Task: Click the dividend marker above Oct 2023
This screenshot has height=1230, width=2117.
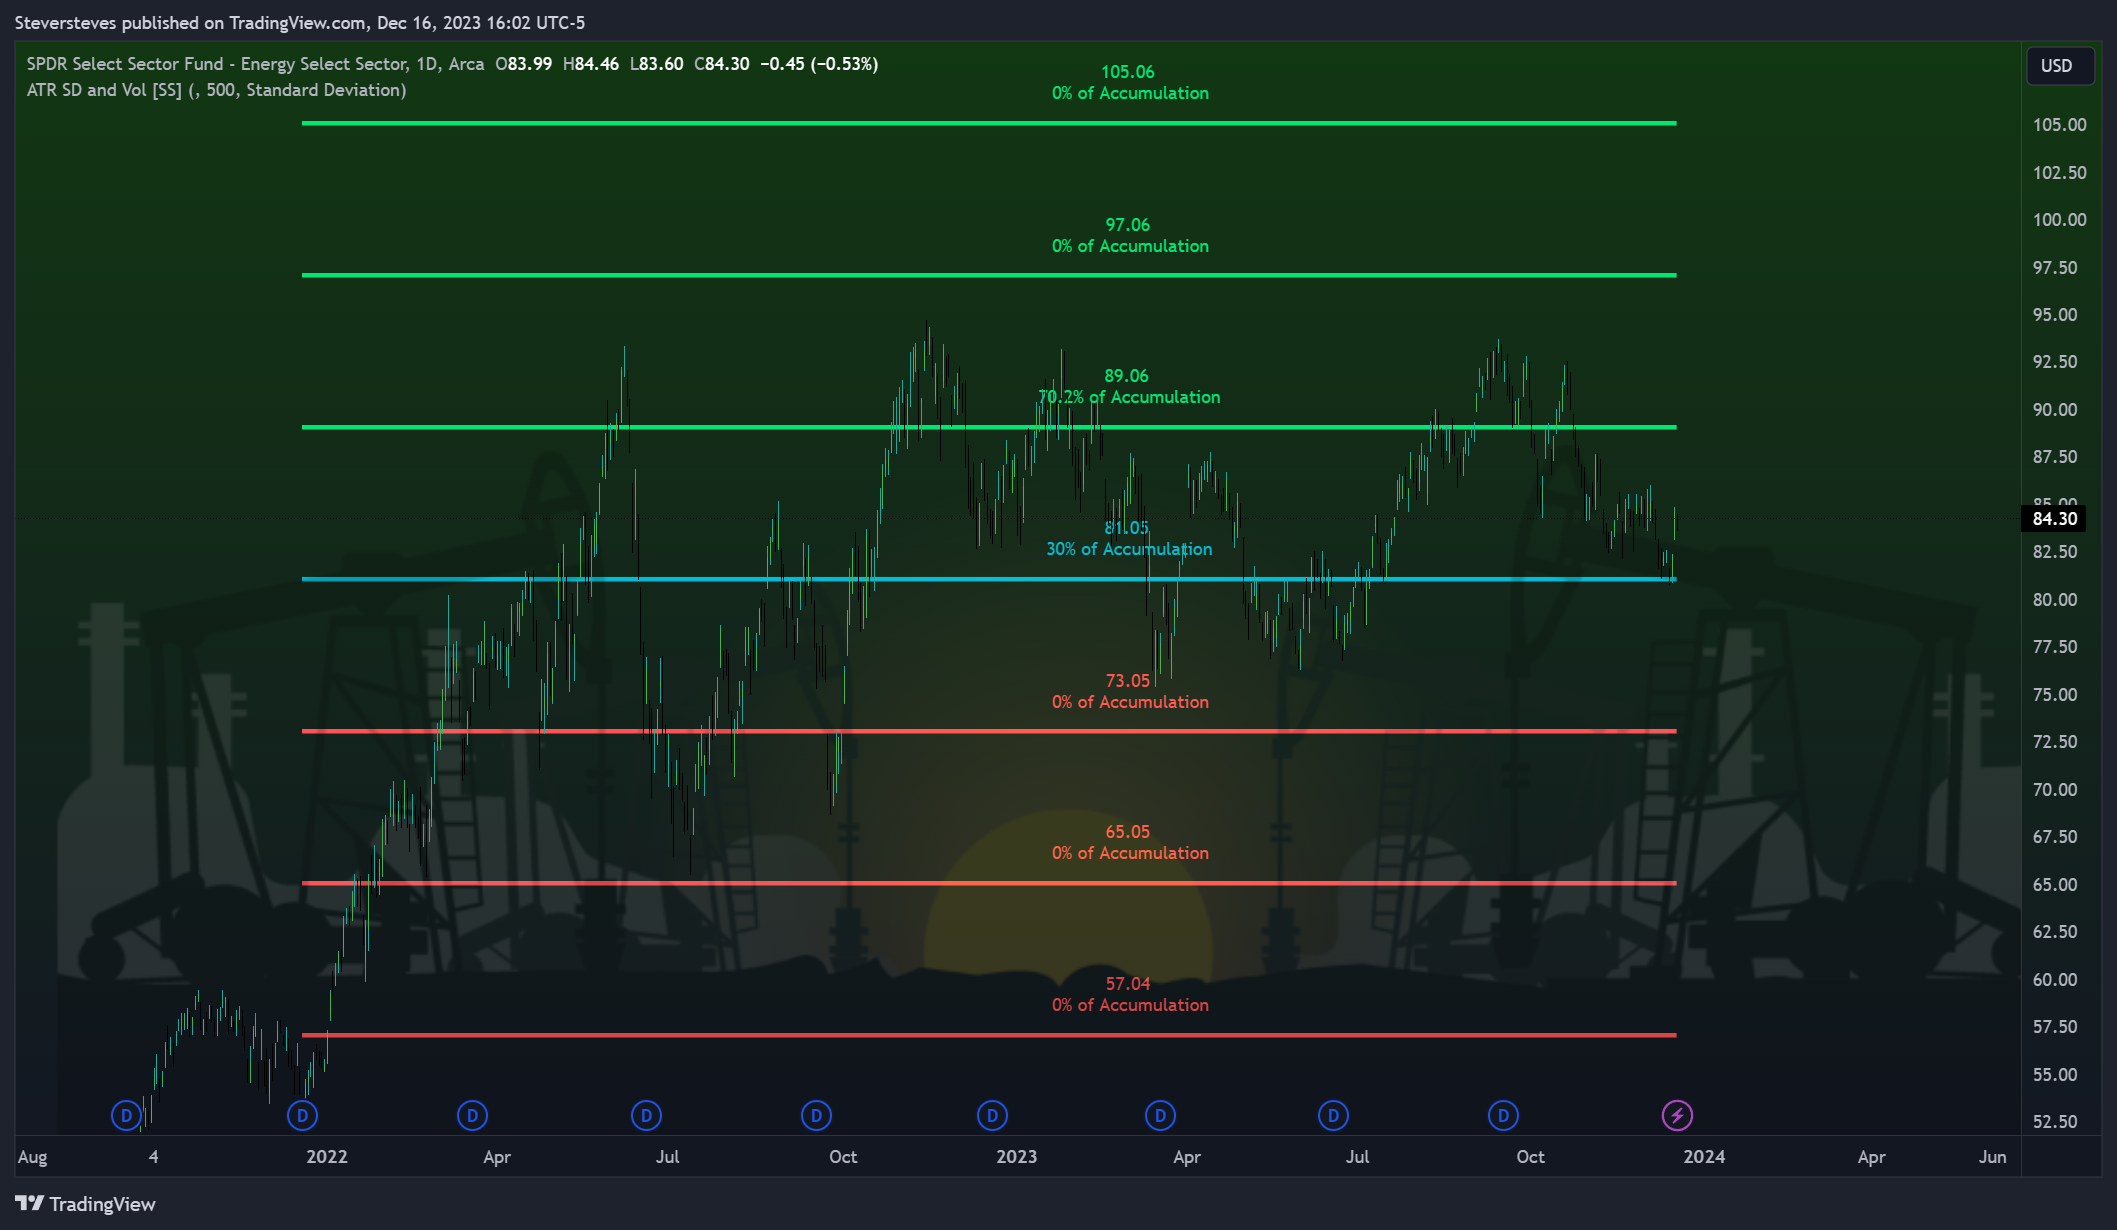Action: click(1503, 1115)
